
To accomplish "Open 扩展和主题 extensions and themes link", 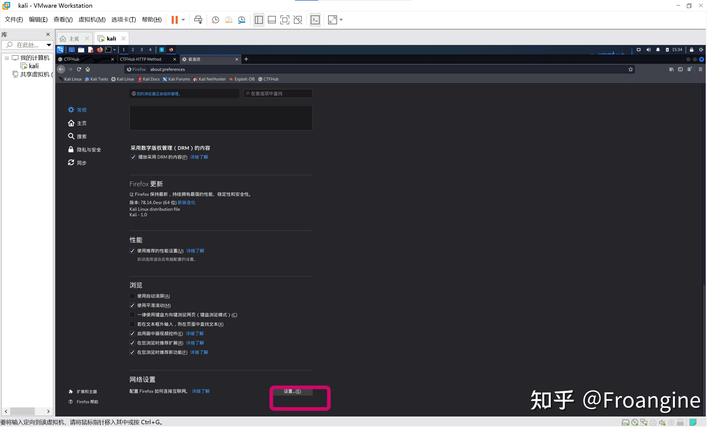I will [x=83, y=392].
